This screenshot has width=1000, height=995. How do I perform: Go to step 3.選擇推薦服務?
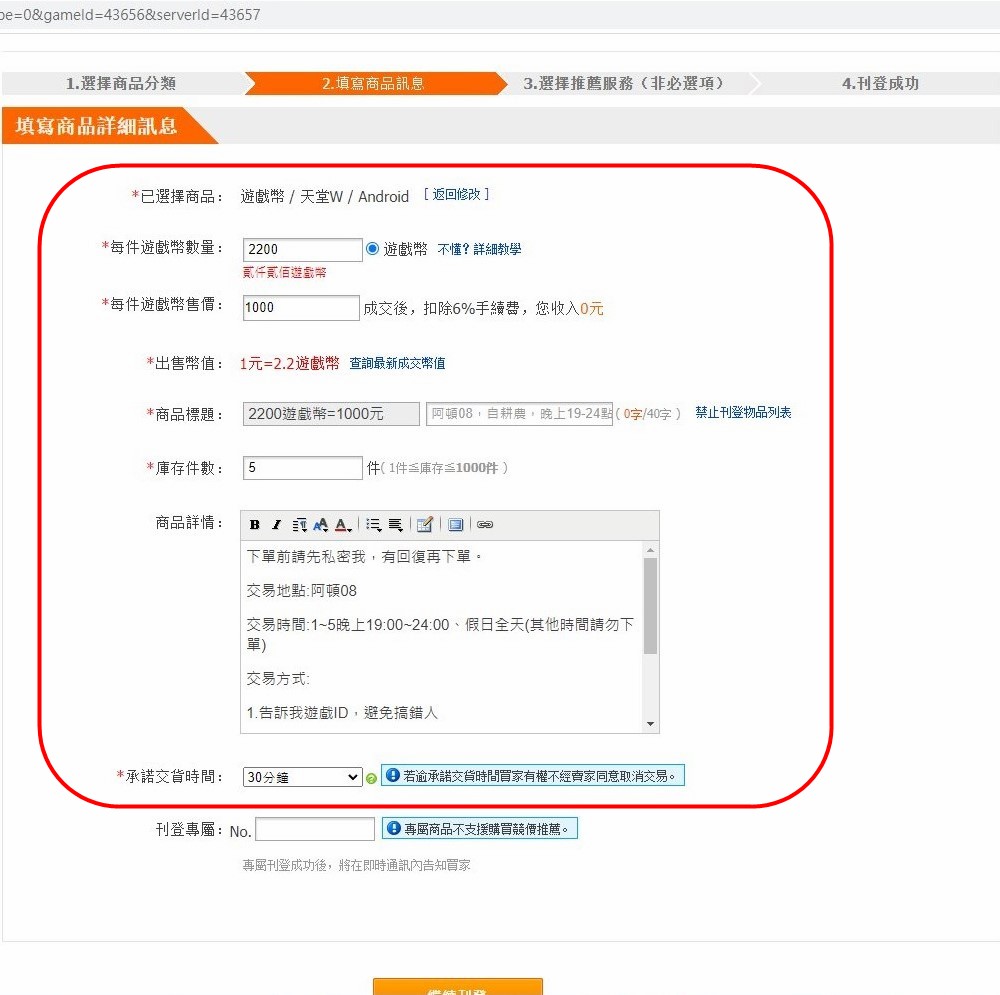[x=623, y=84]
